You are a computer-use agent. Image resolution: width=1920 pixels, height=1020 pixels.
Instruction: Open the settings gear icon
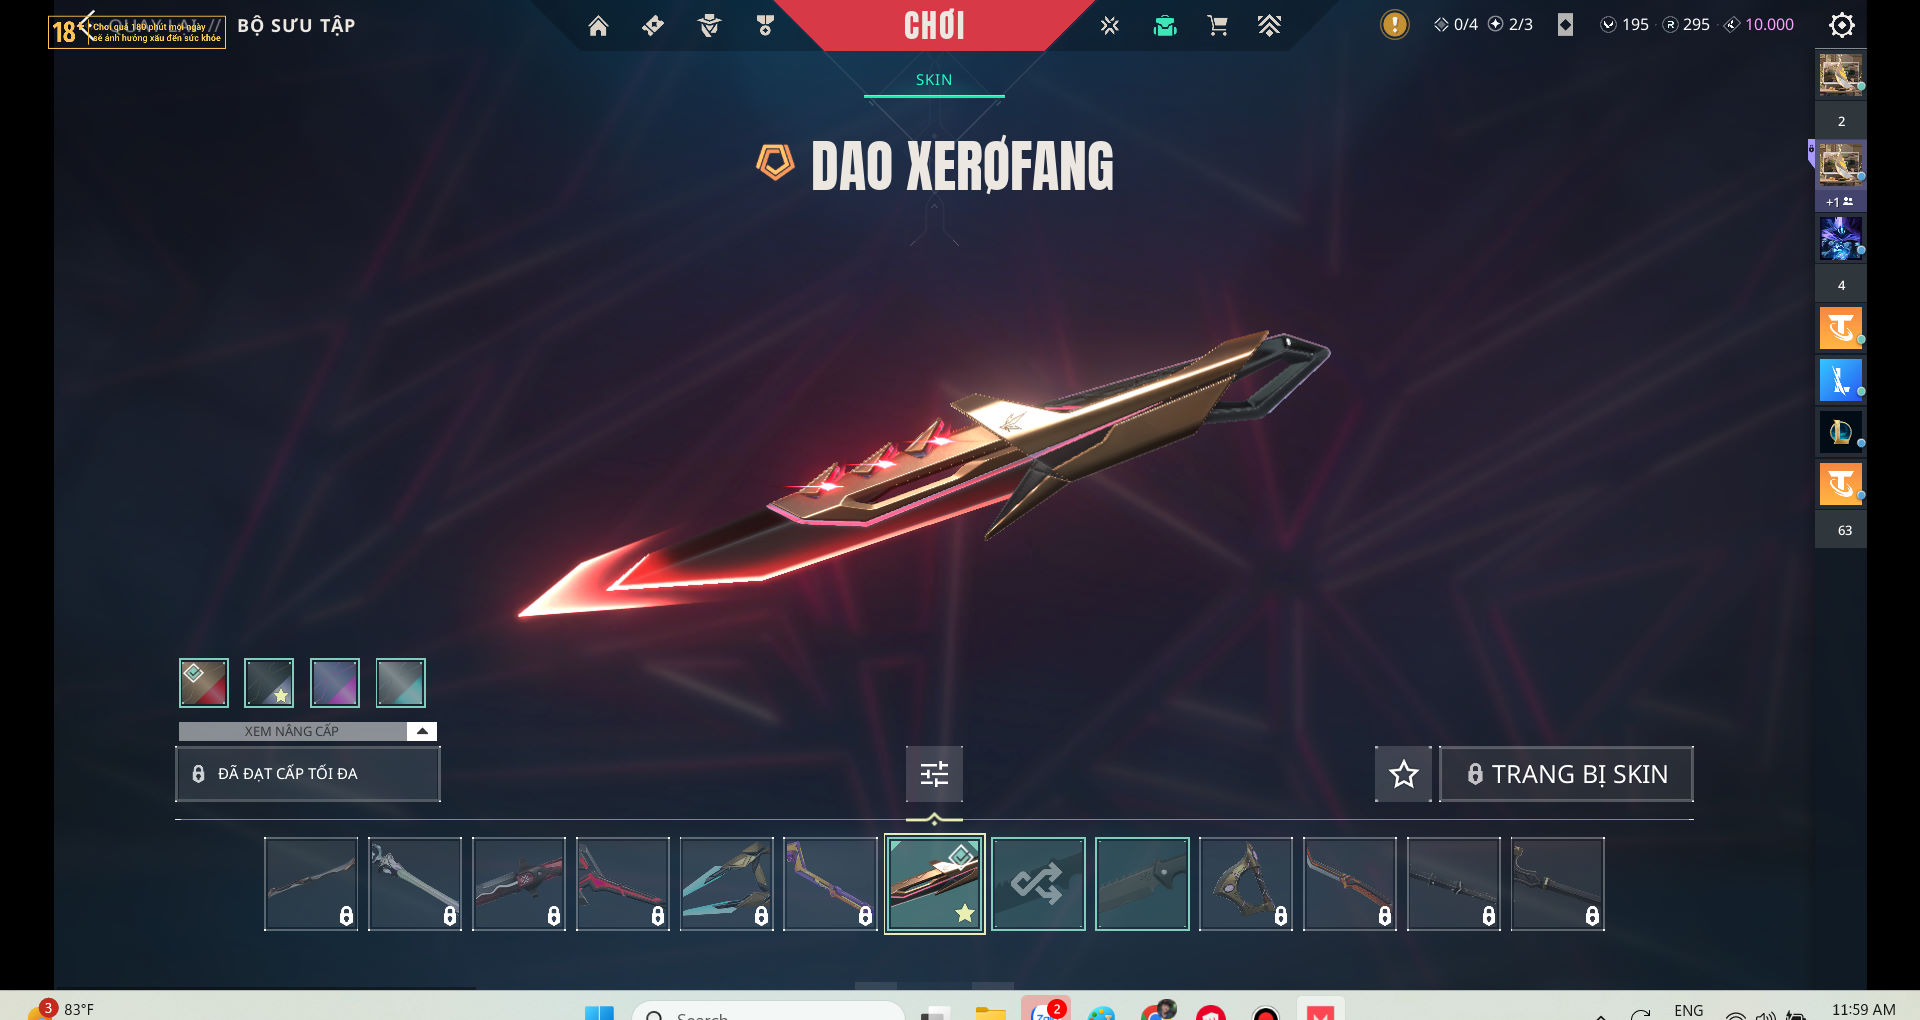click(x=1841, y=25)
